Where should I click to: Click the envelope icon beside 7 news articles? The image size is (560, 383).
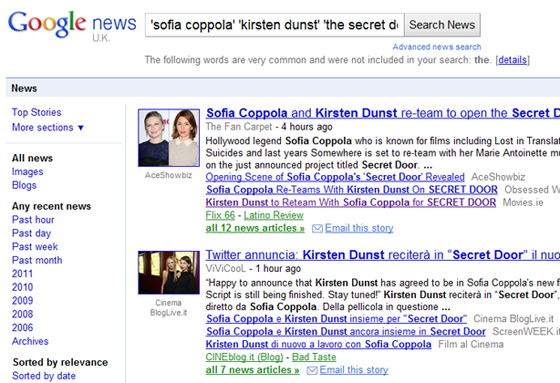(x=312, y=370)
